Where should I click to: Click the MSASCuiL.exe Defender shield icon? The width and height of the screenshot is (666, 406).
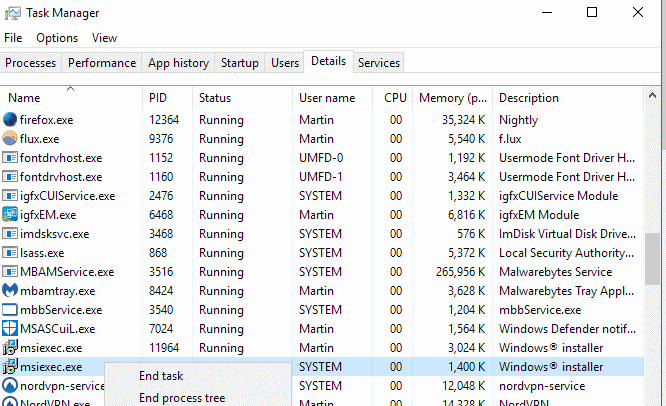pyautogui.click(x=10, y=328)
